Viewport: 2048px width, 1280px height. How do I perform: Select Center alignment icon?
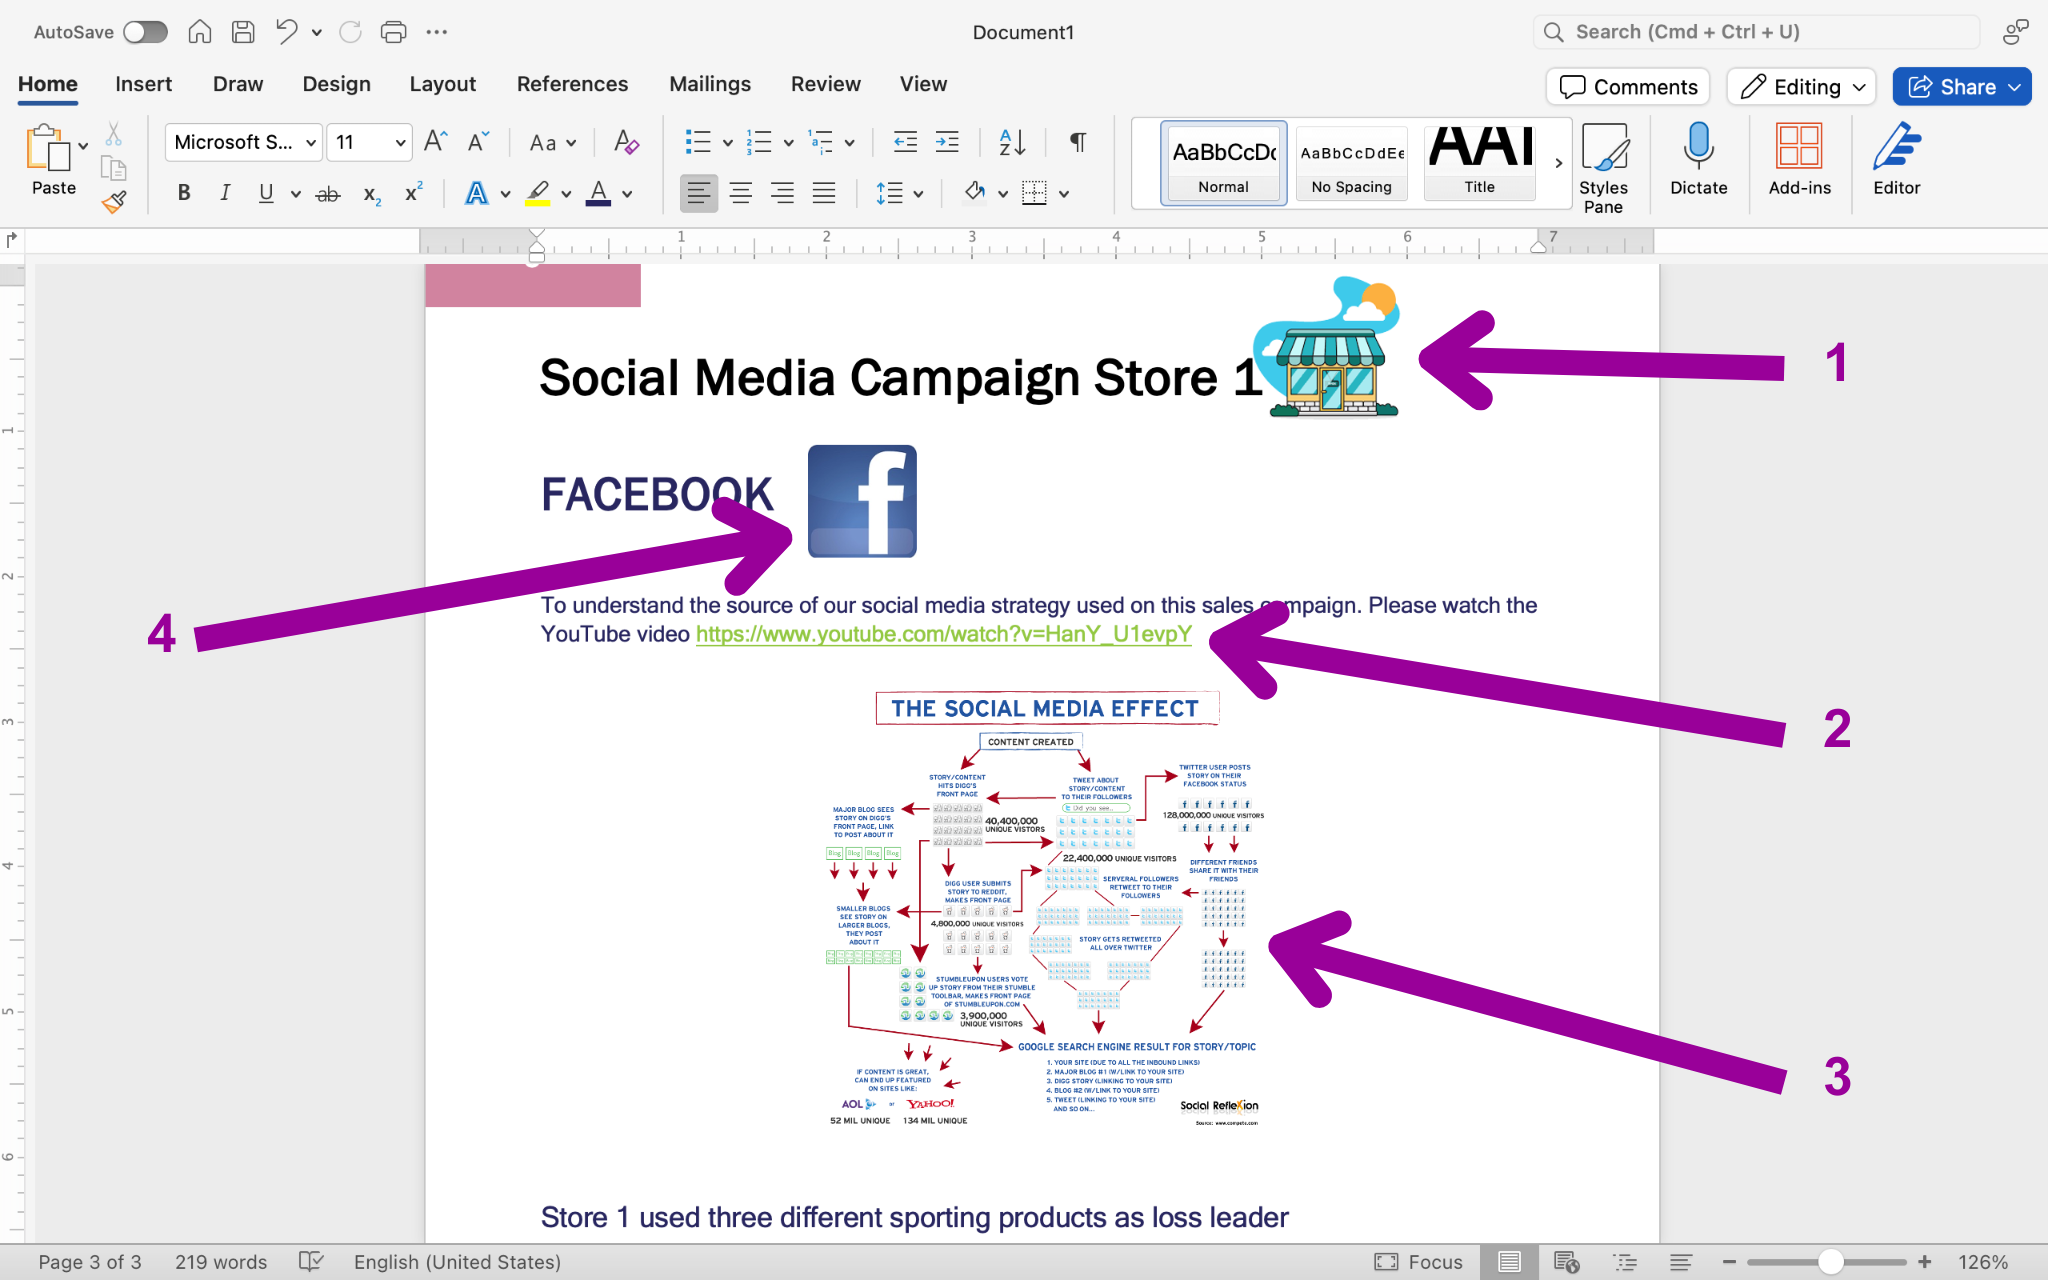pos(741,193)
